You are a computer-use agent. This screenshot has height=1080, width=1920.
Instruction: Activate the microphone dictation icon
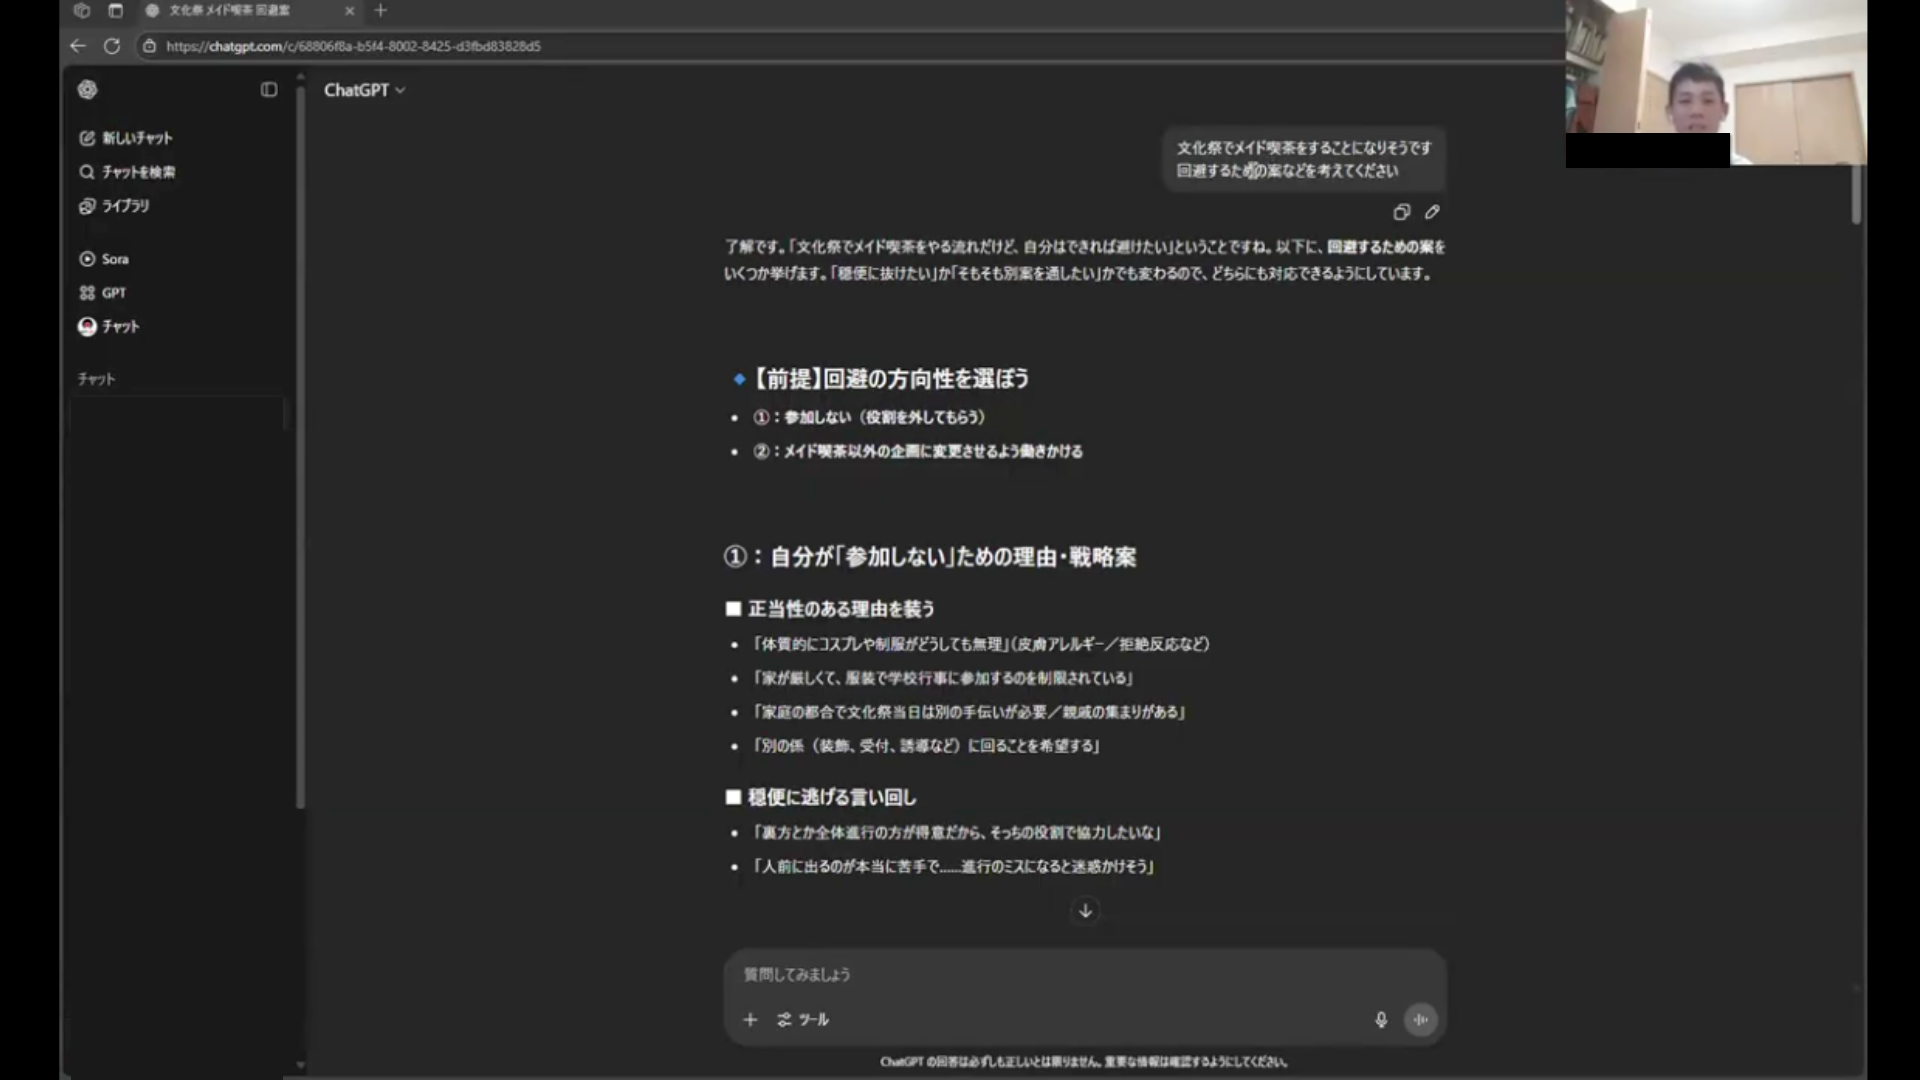(x=1381, y=1020)
